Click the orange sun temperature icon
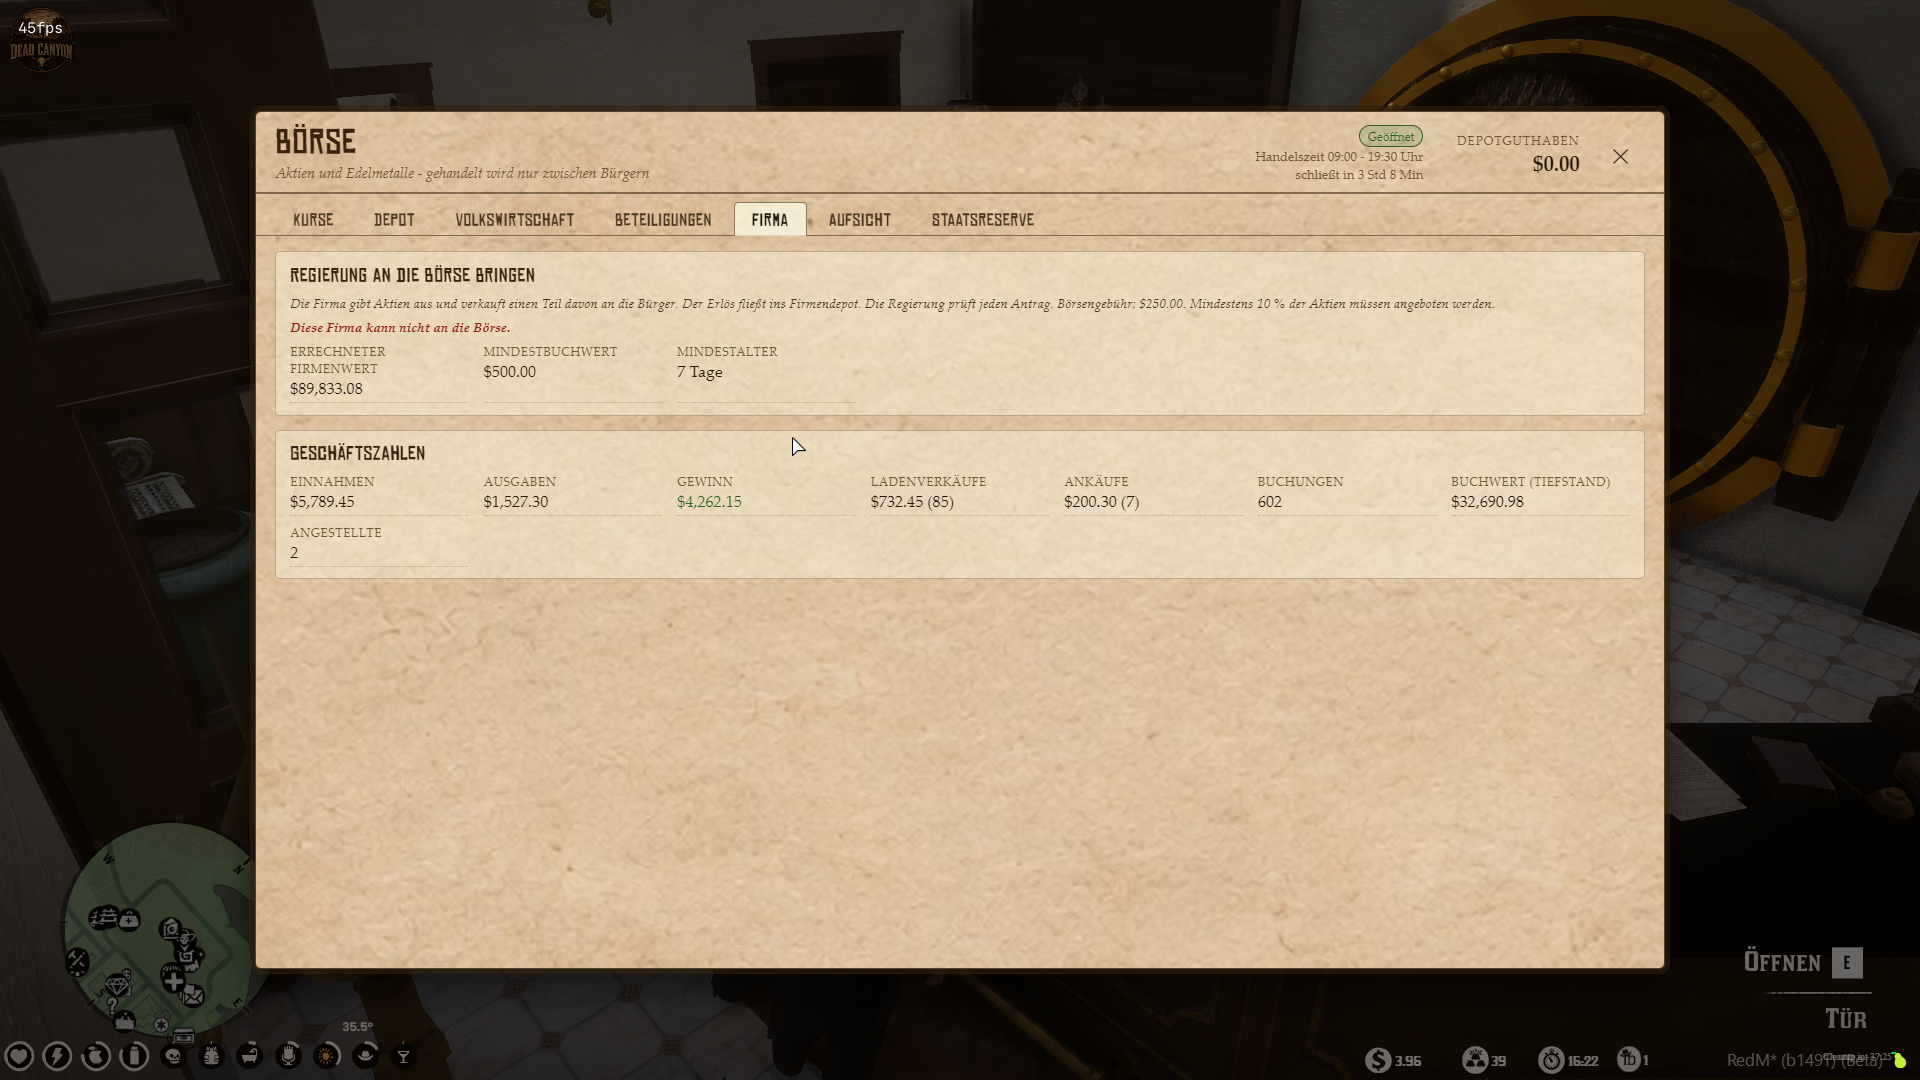Viewport: 1920px width, 1080px height. click(x=326, y=1056)
